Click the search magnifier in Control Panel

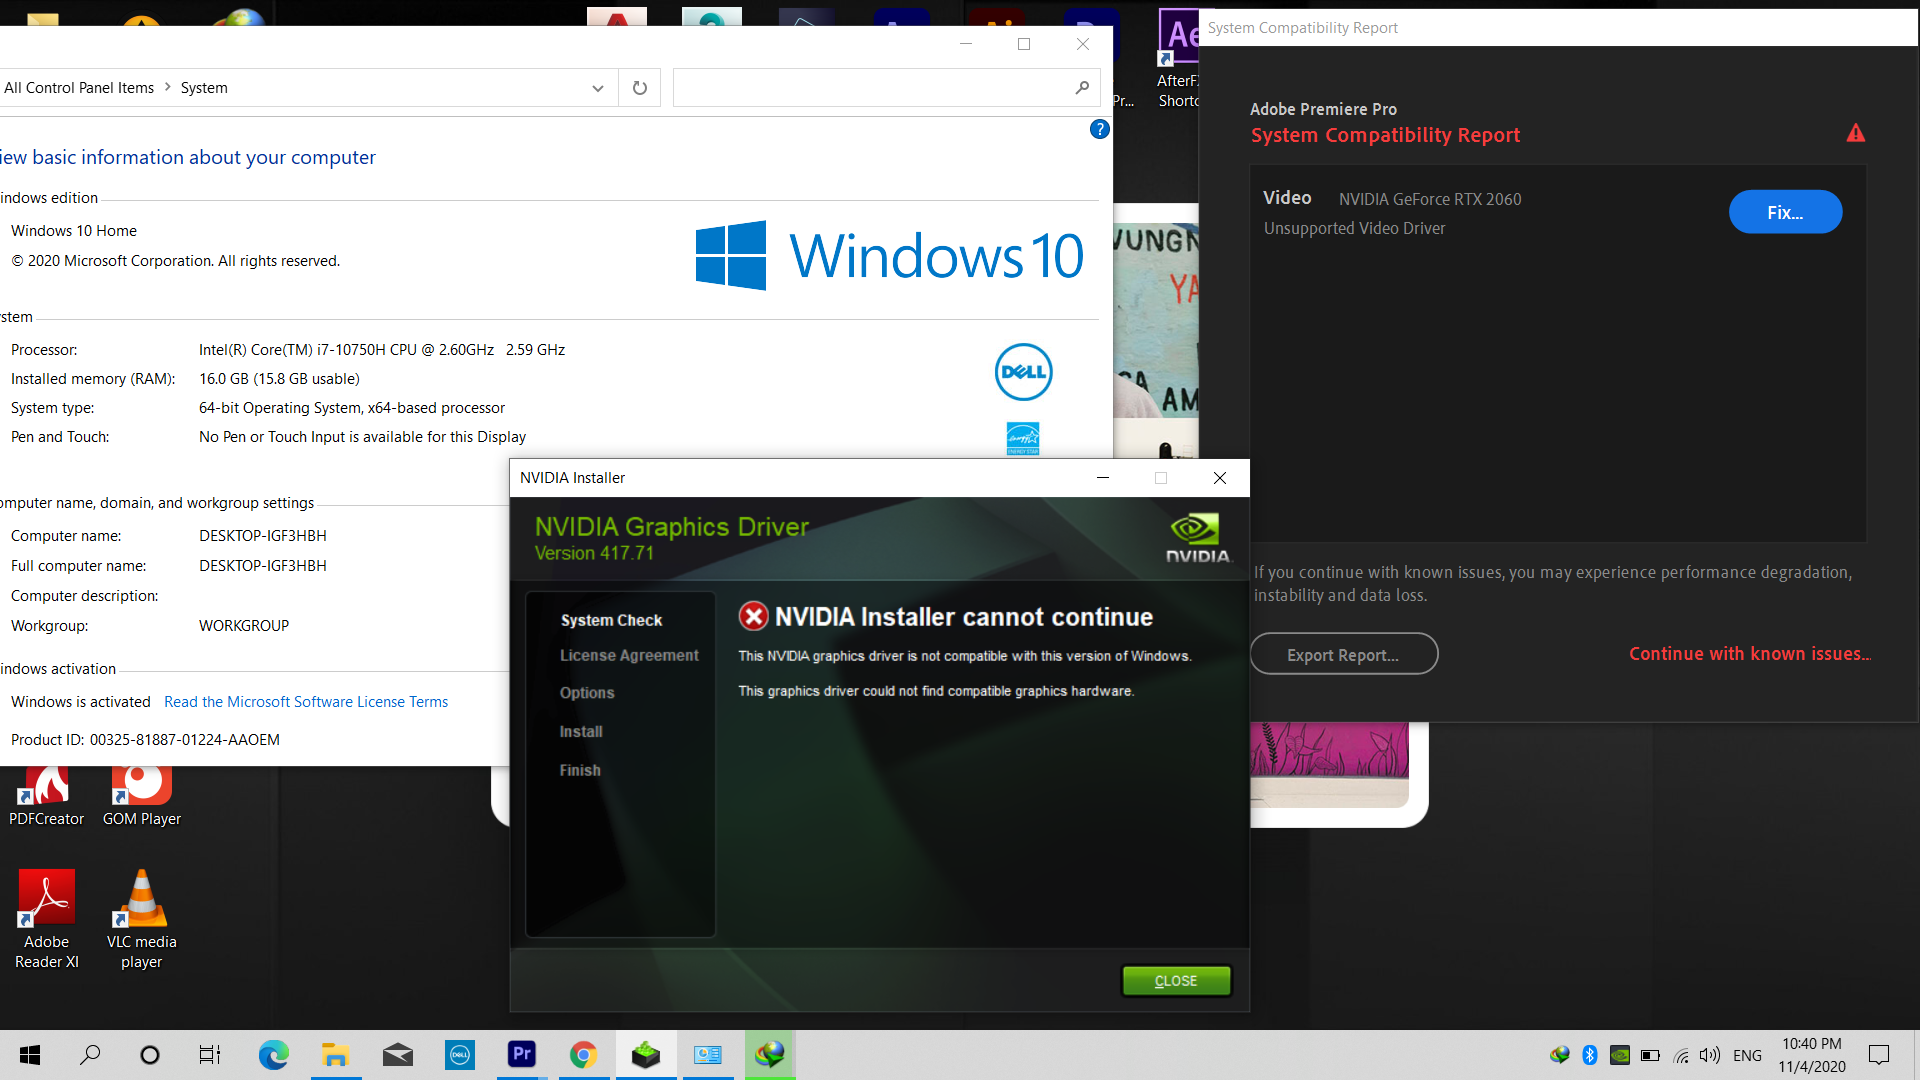[x=1082, y=88]
